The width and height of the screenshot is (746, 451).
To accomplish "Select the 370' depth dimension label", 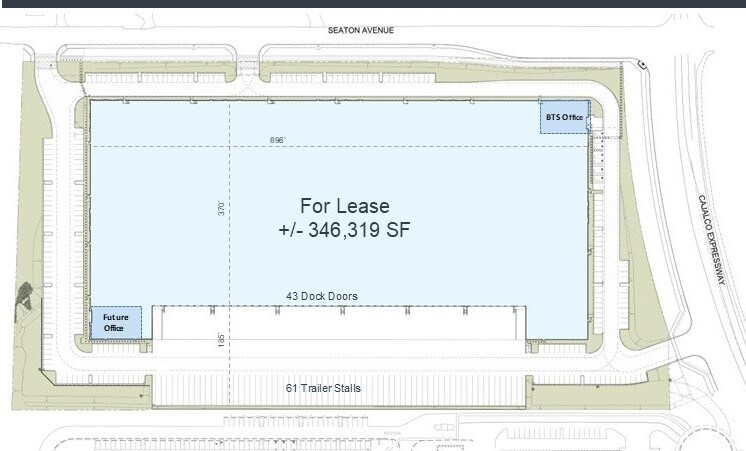I will [x=223, y=209].
